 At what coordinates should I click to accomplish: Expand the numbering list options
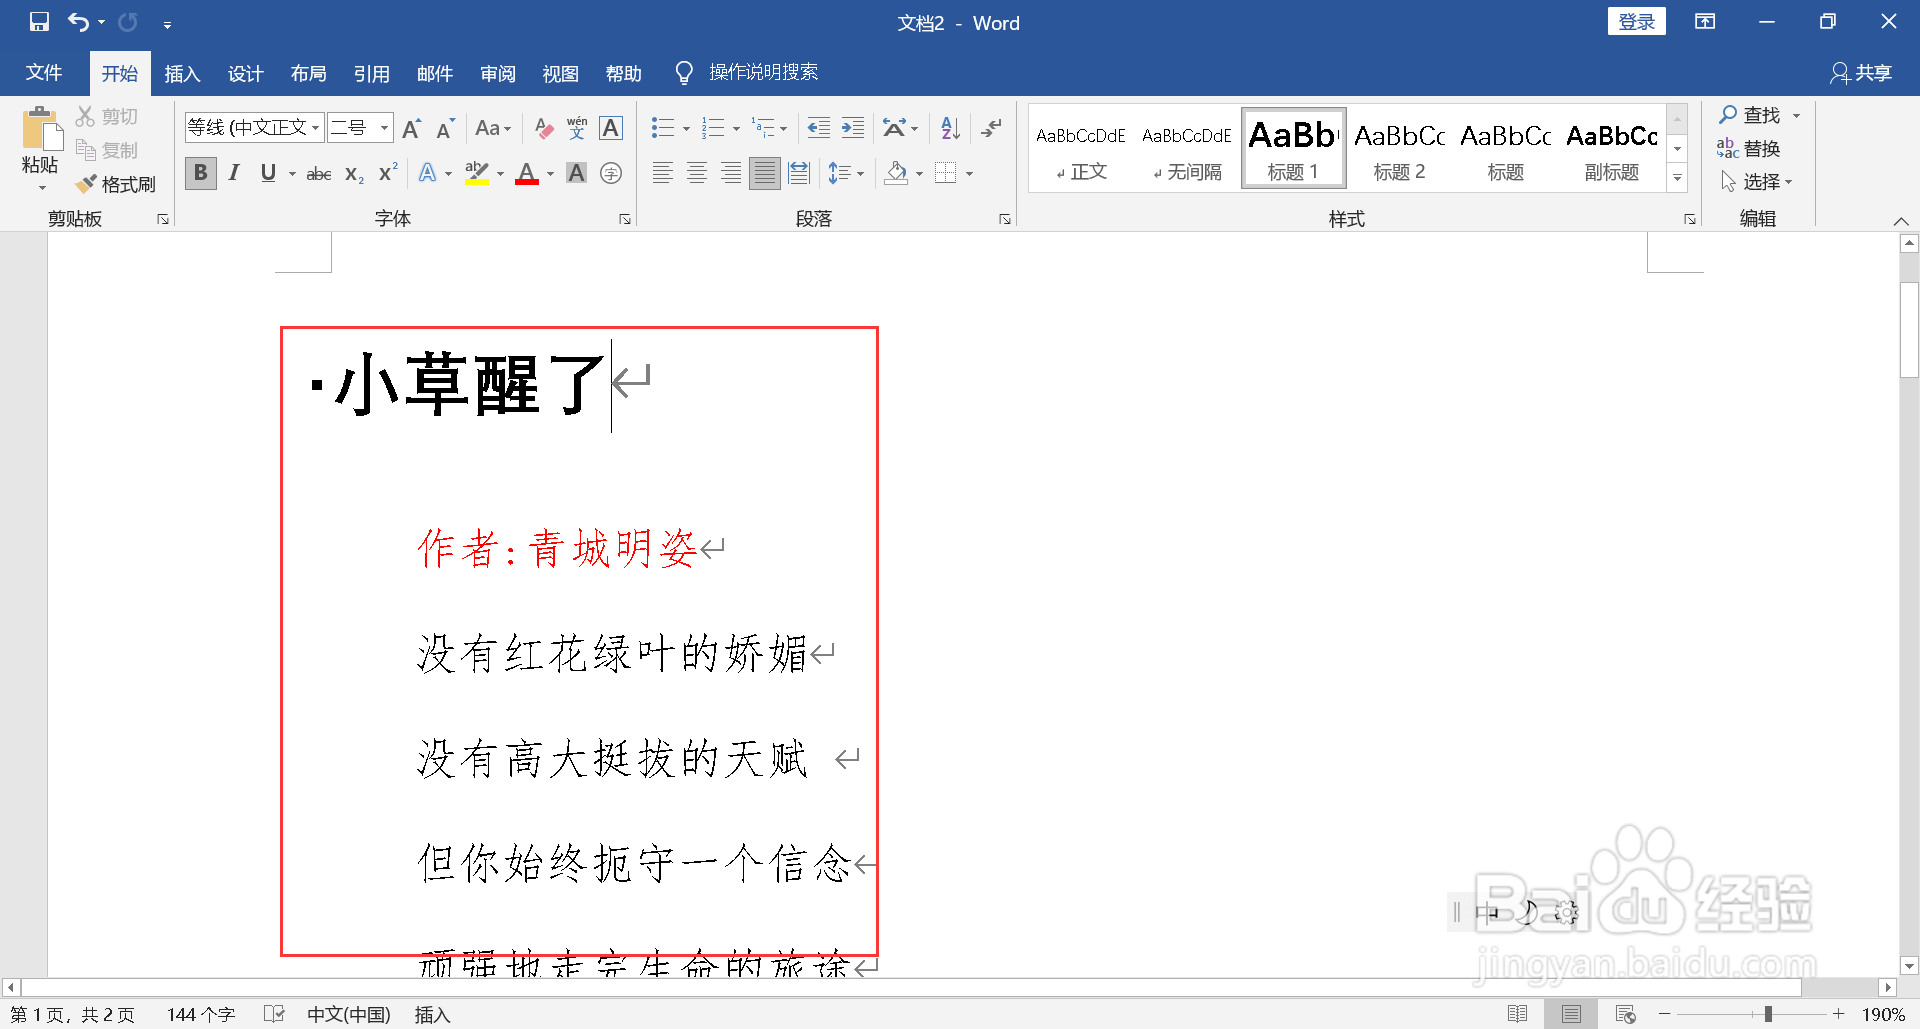pos(736,129)
